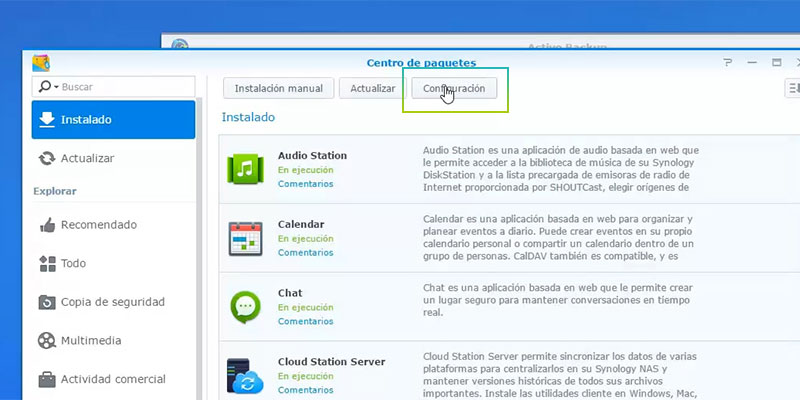The height and width of the screenshot is (400, 800).
Task: Open the Calendar package icon
Action: (245, 238)
